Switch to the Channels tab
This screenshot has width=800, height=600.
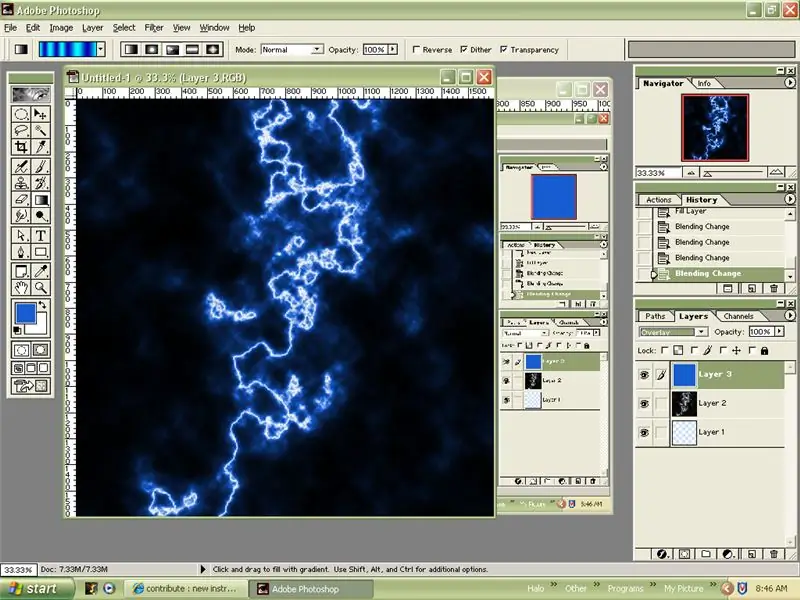tap(738, 316)
